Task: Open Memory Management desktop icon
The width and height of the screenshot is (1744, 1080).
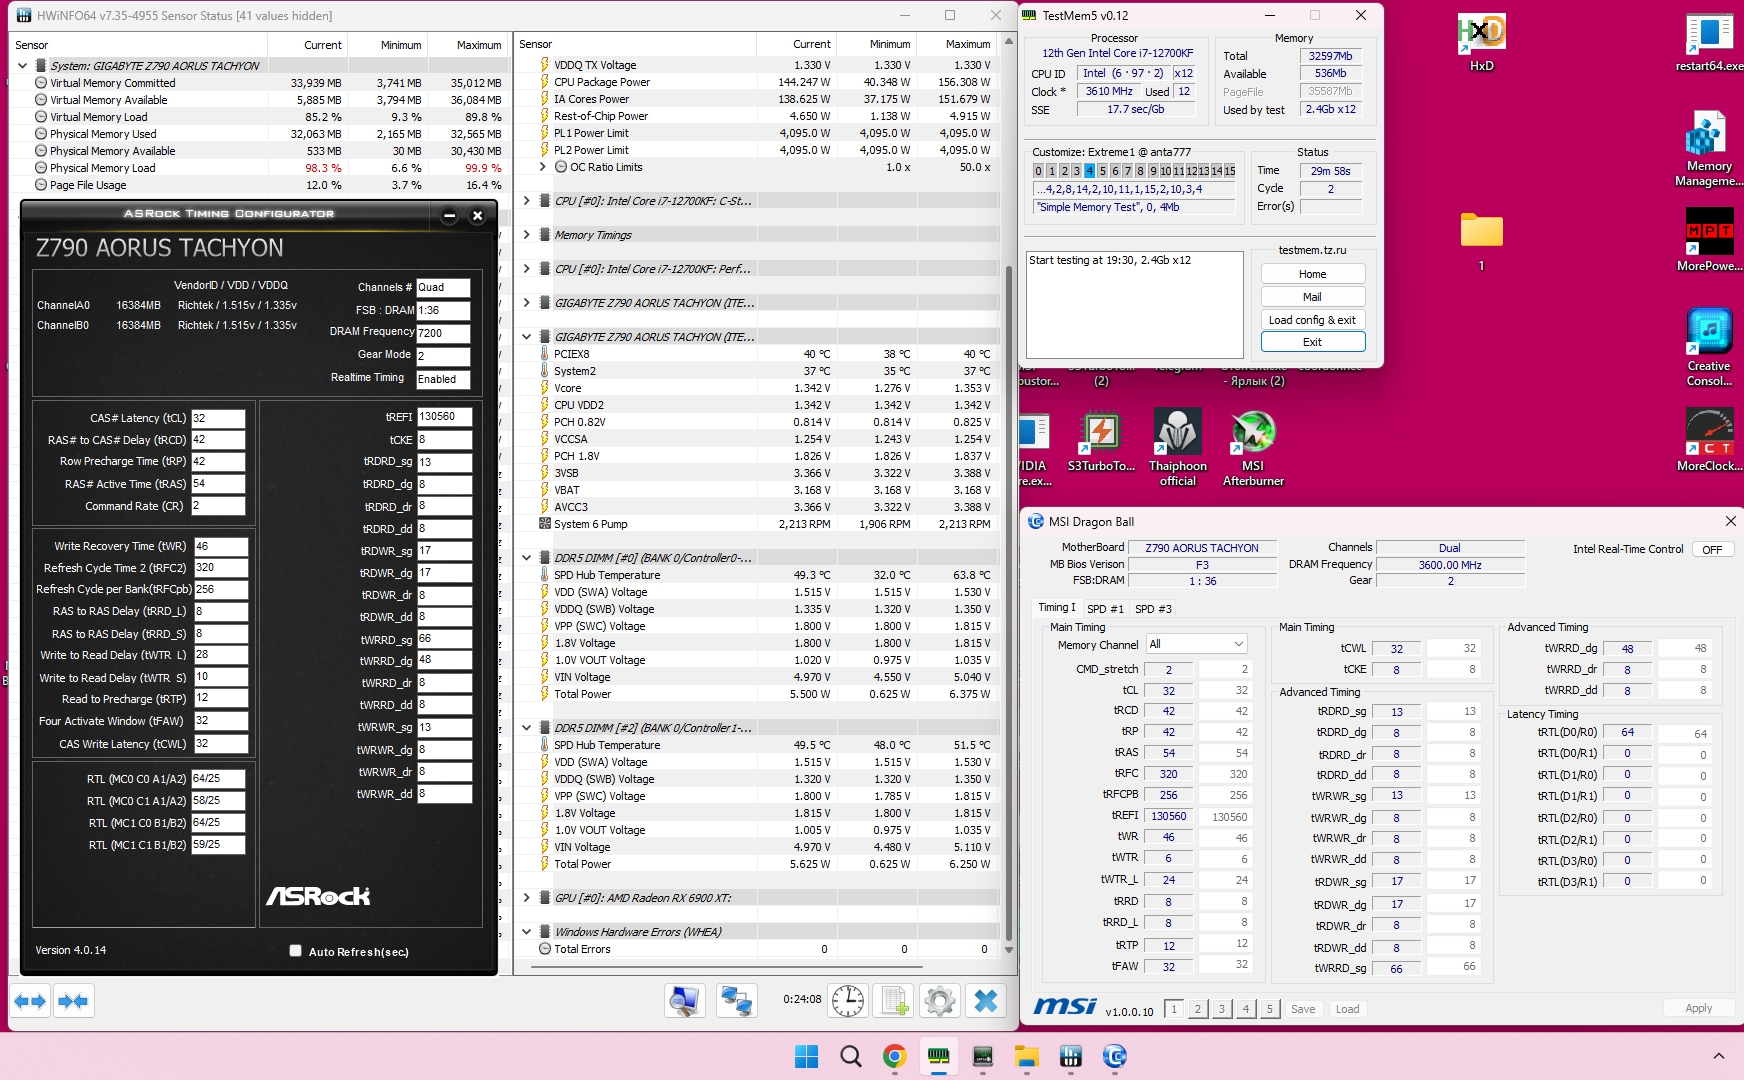Action: click(x=1709, y=150)
